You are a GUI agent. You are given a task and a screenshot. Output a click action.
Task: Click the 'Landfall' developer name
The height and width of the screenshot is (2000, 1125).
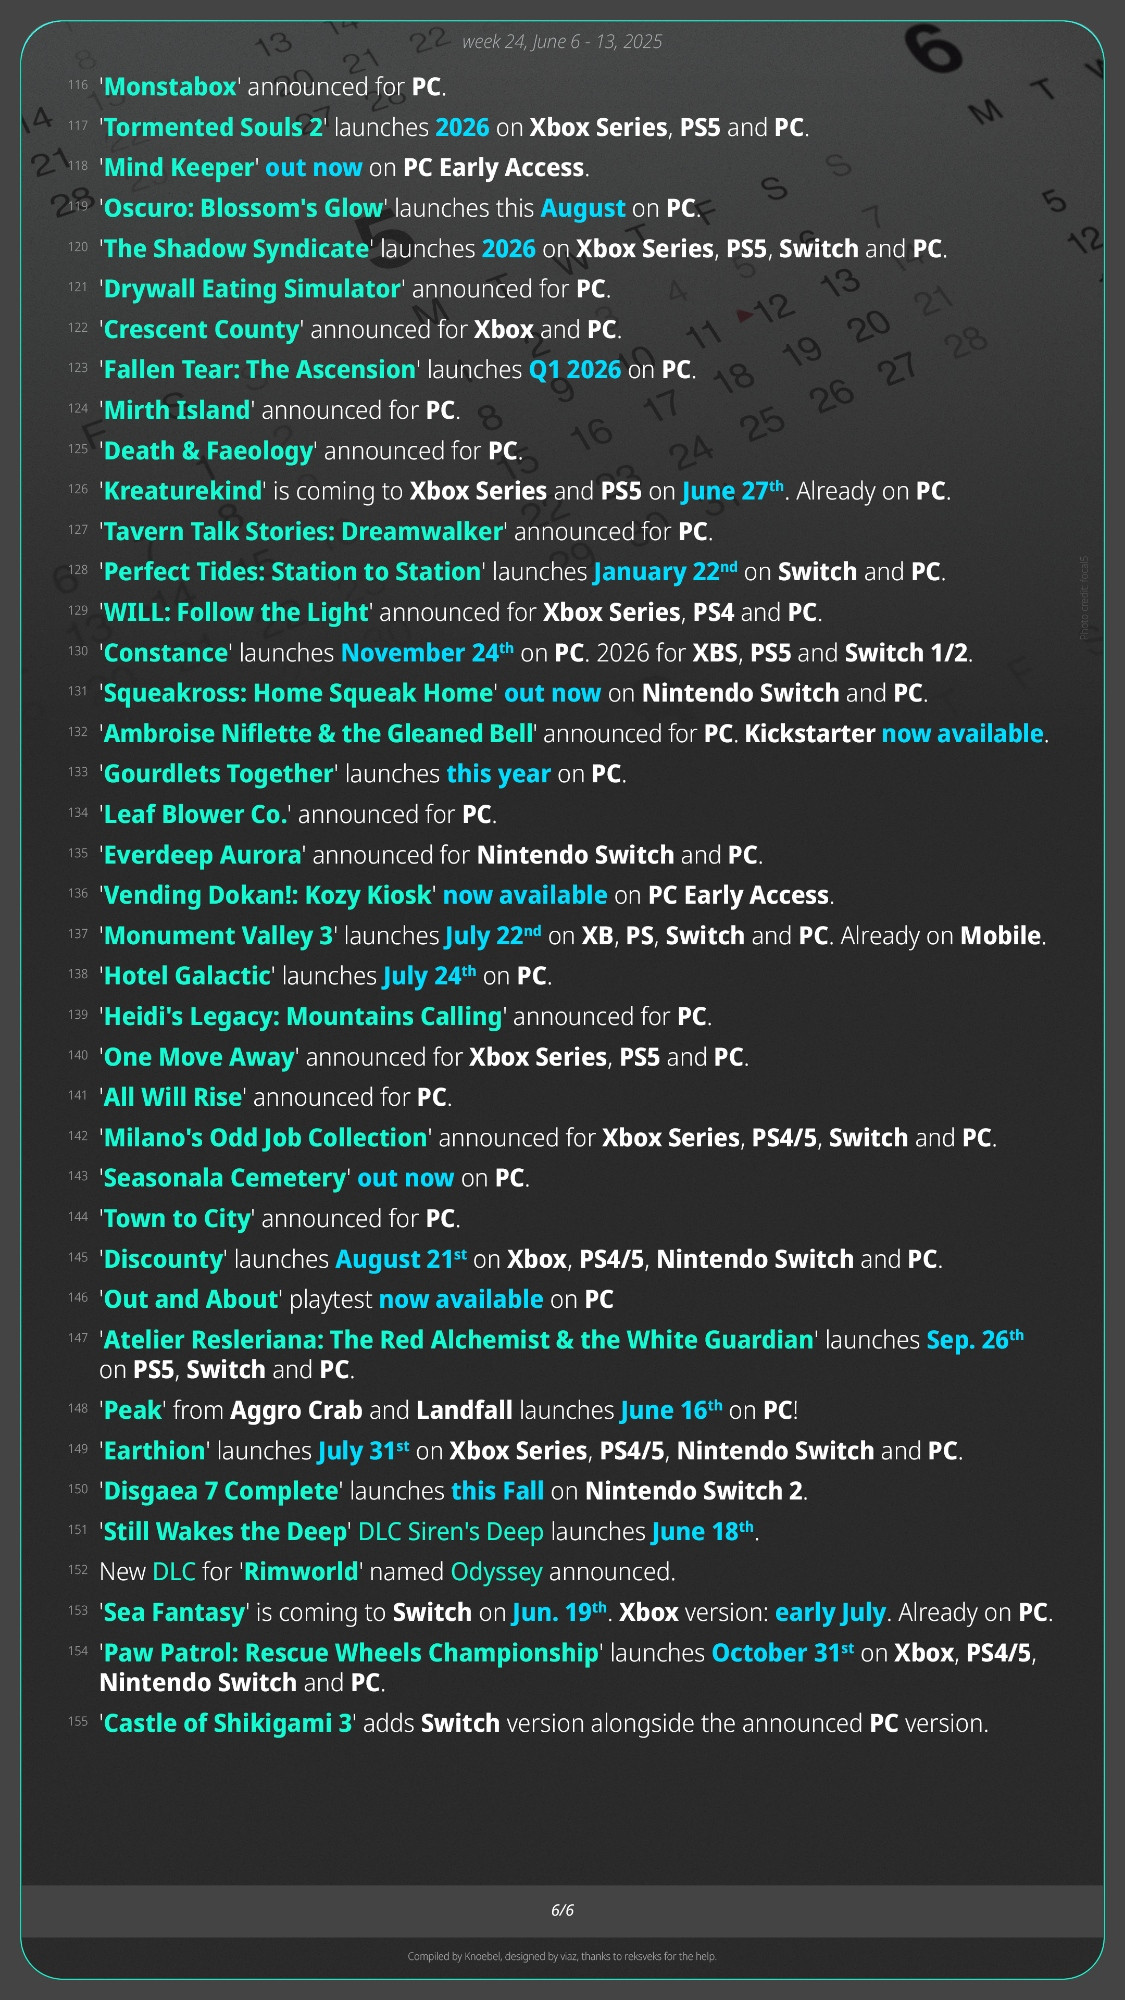point(465,1410)
